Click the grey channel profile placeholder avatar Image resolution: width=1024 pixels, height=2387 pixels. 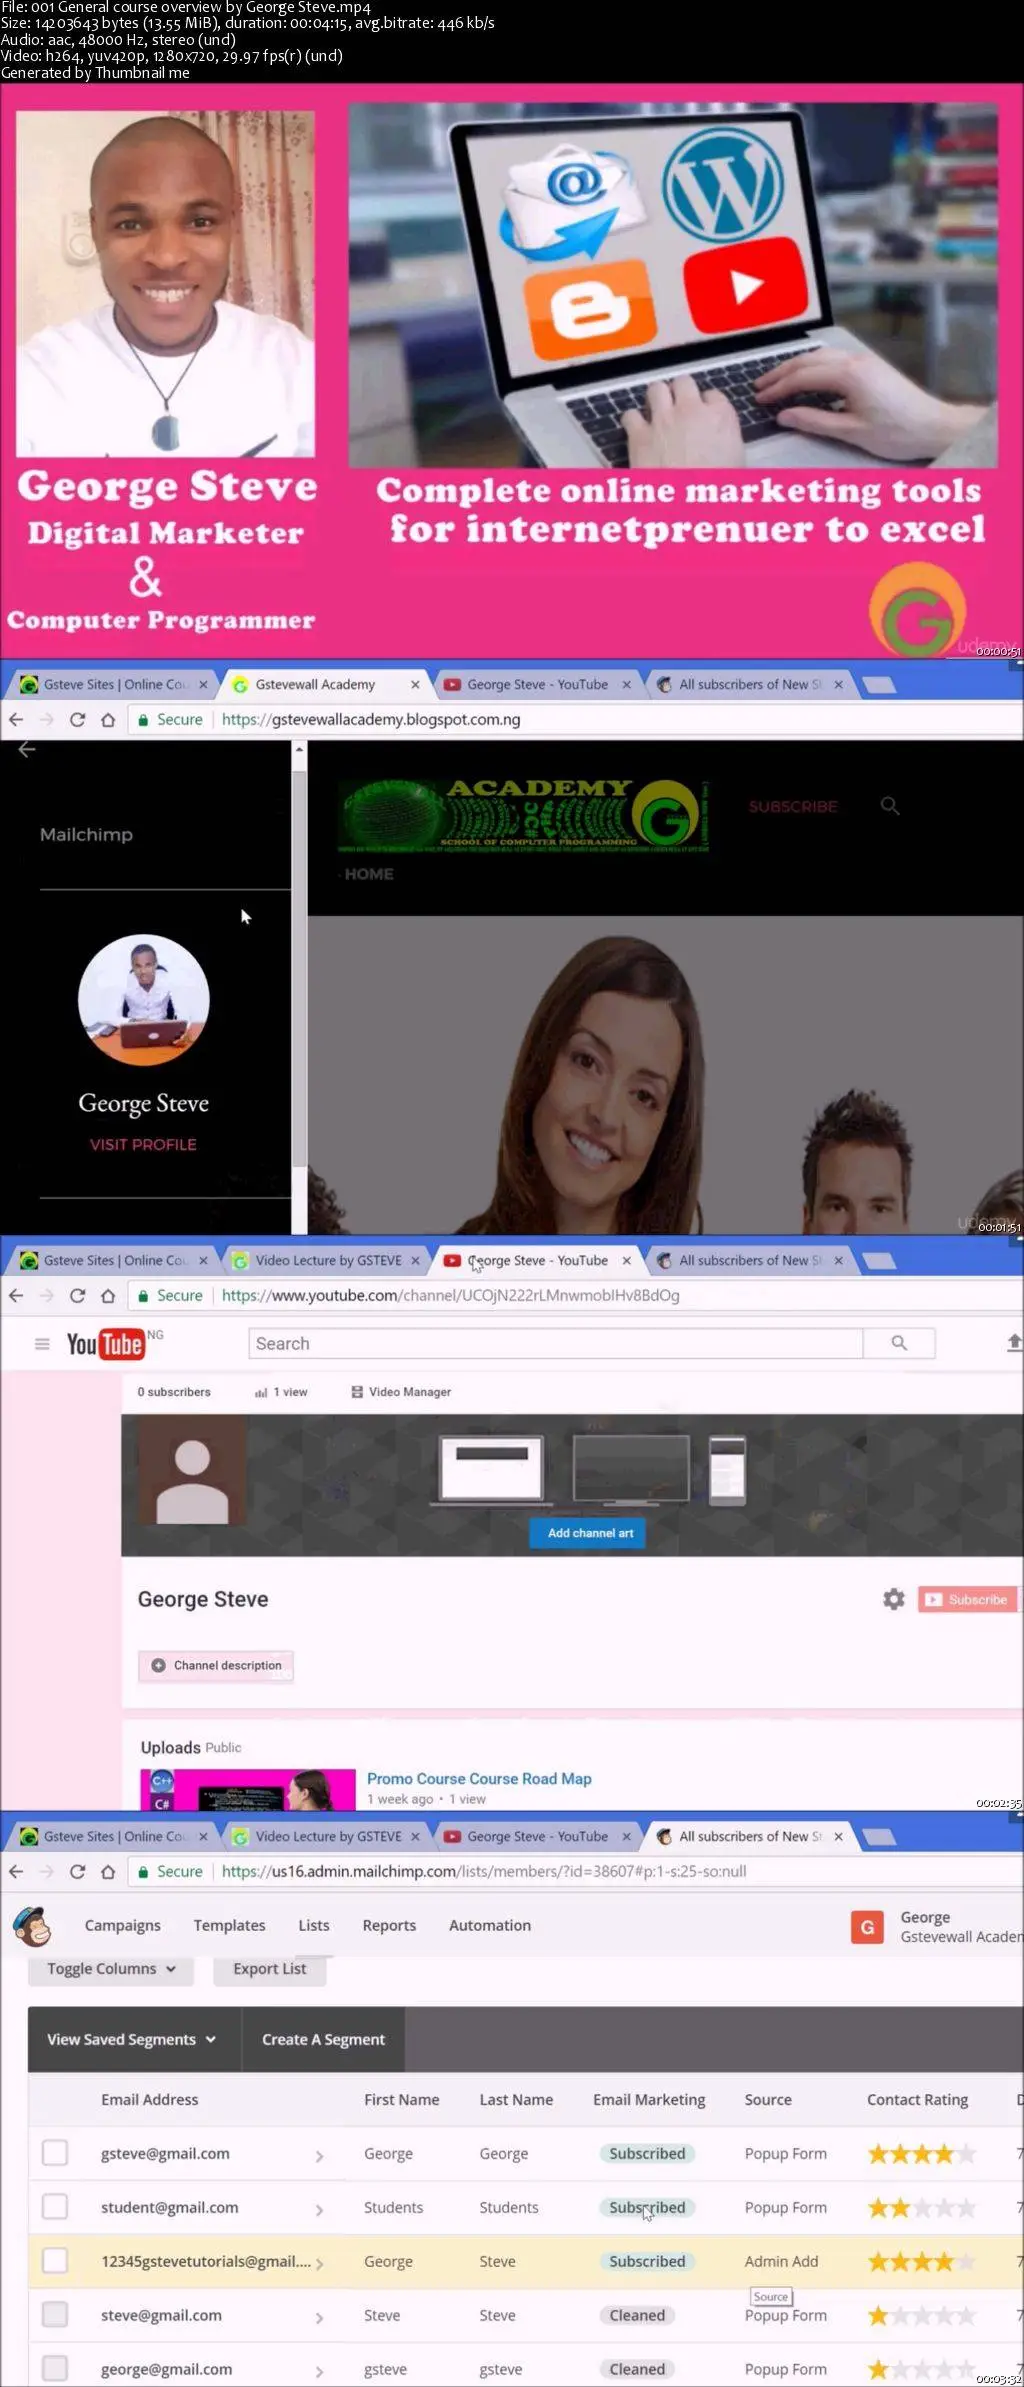point(192,1471)
